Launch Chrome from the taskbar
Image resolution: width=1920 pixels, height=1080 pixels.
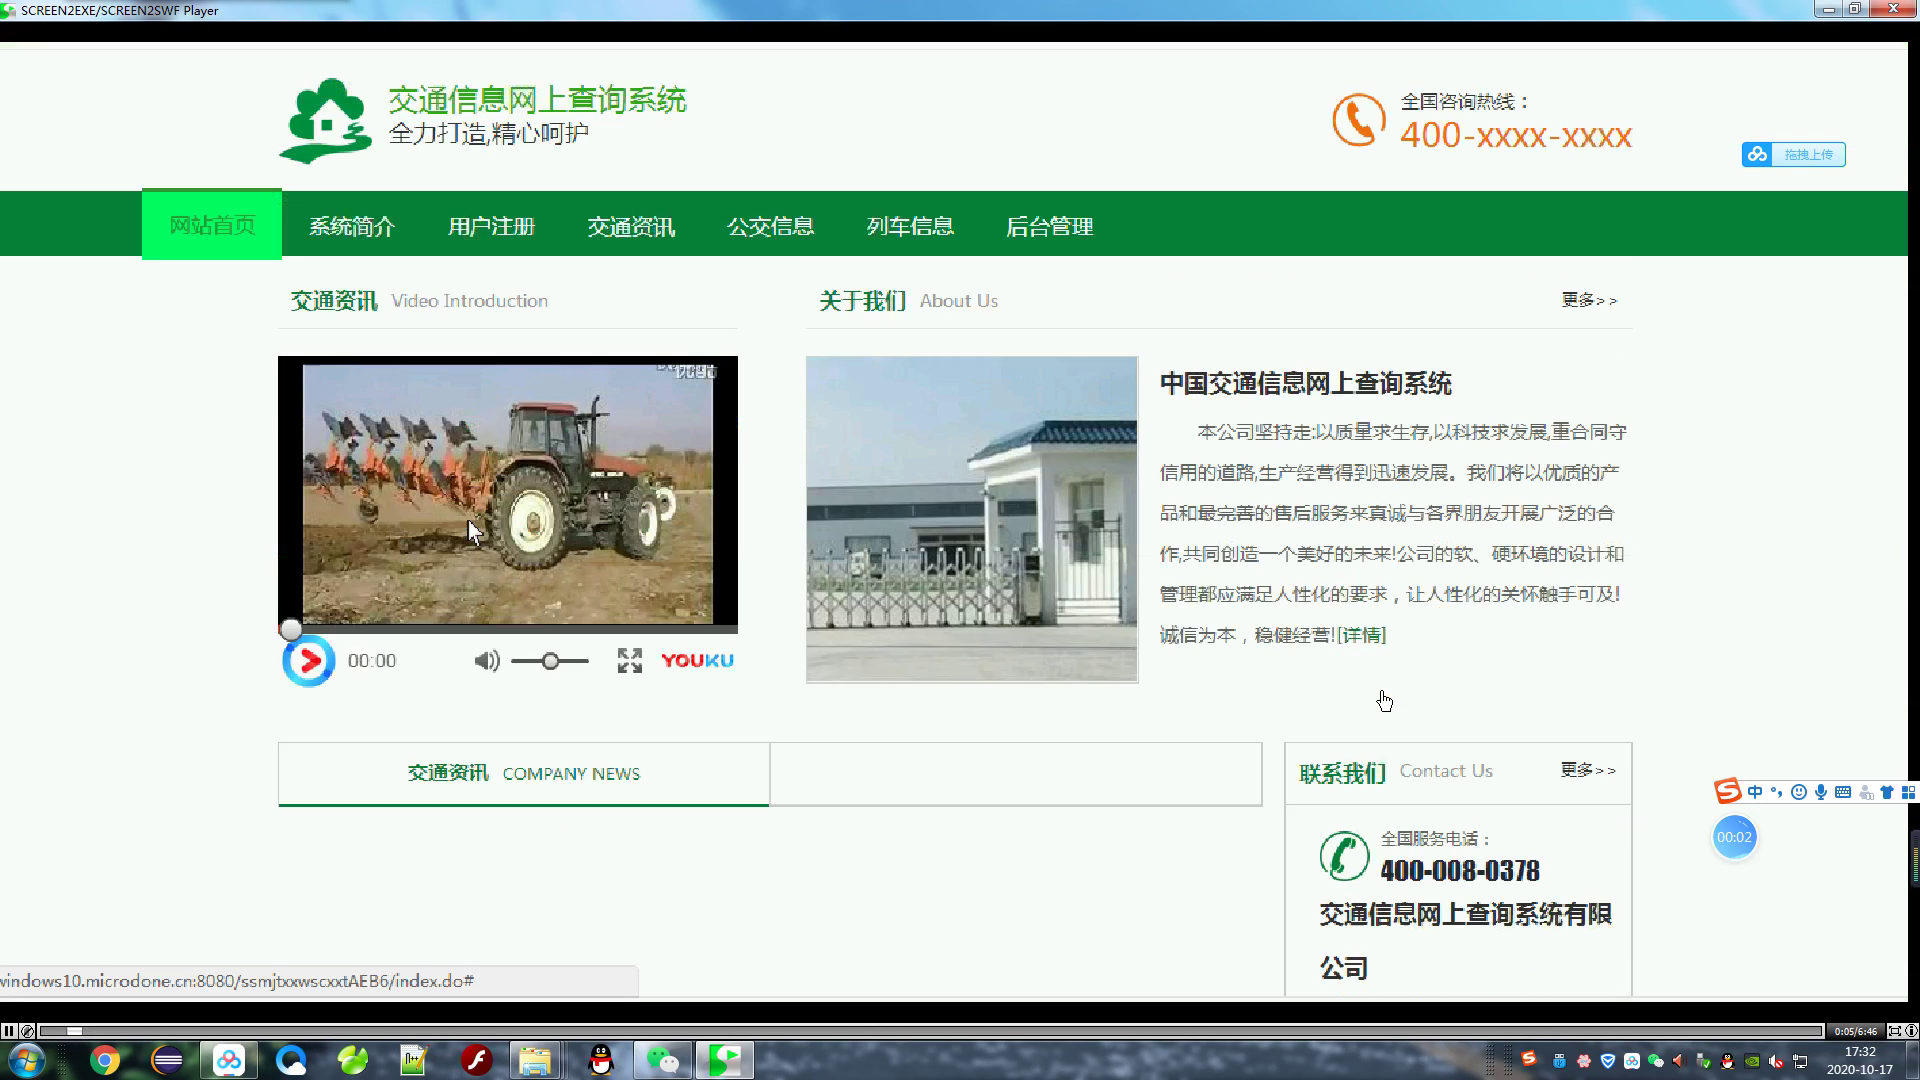(x=104, y=1060)
